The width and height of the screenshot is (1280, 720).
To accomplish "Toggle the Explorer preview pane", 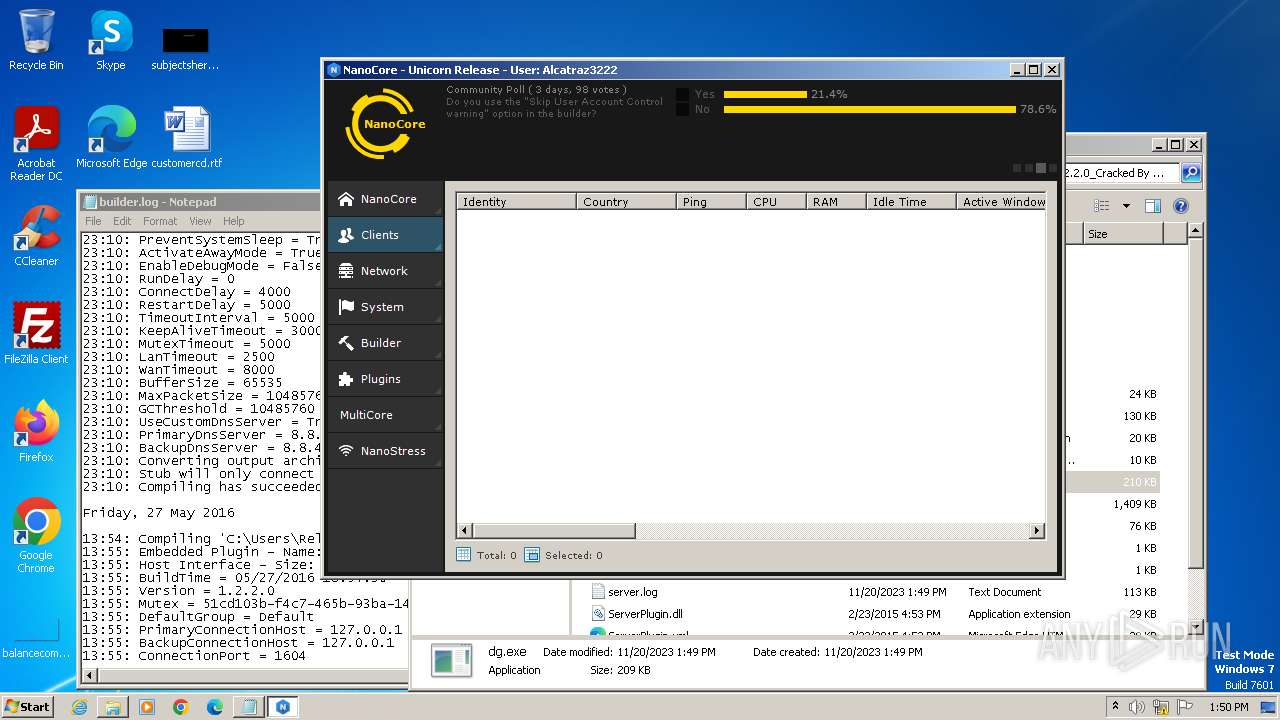I will point(1152,206).
